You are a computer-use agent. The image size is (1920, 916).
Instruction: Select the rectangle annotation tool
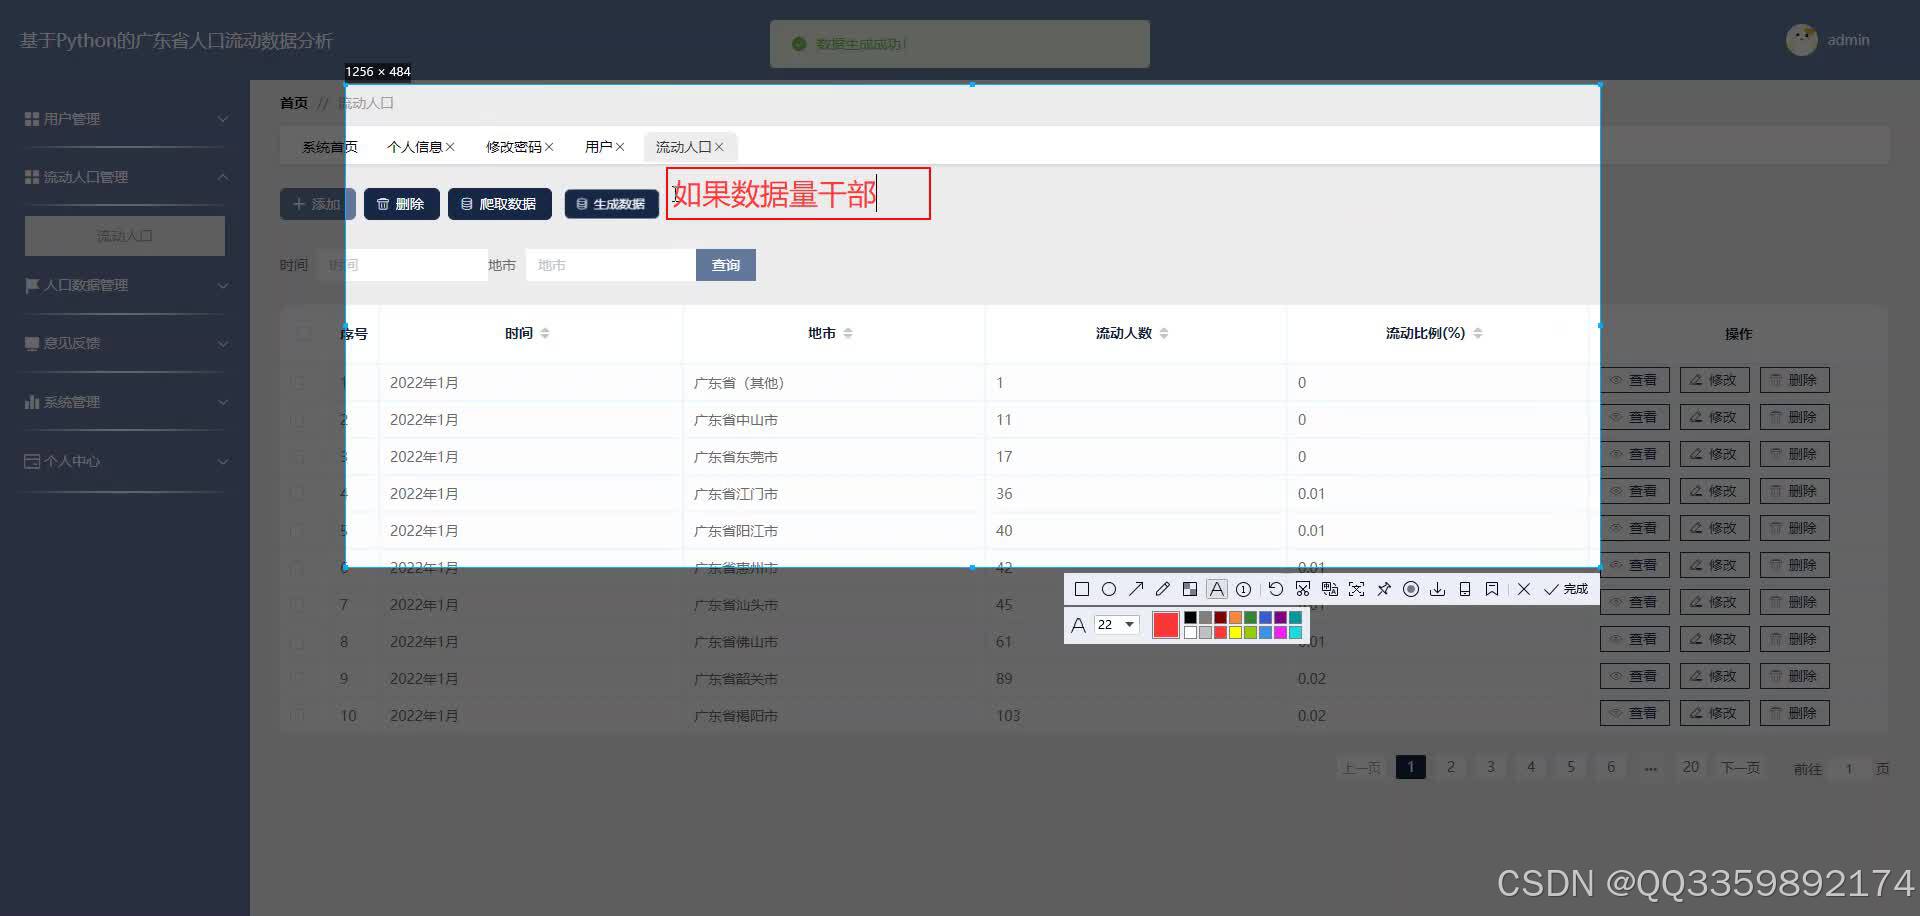(x=1081, y=589)
